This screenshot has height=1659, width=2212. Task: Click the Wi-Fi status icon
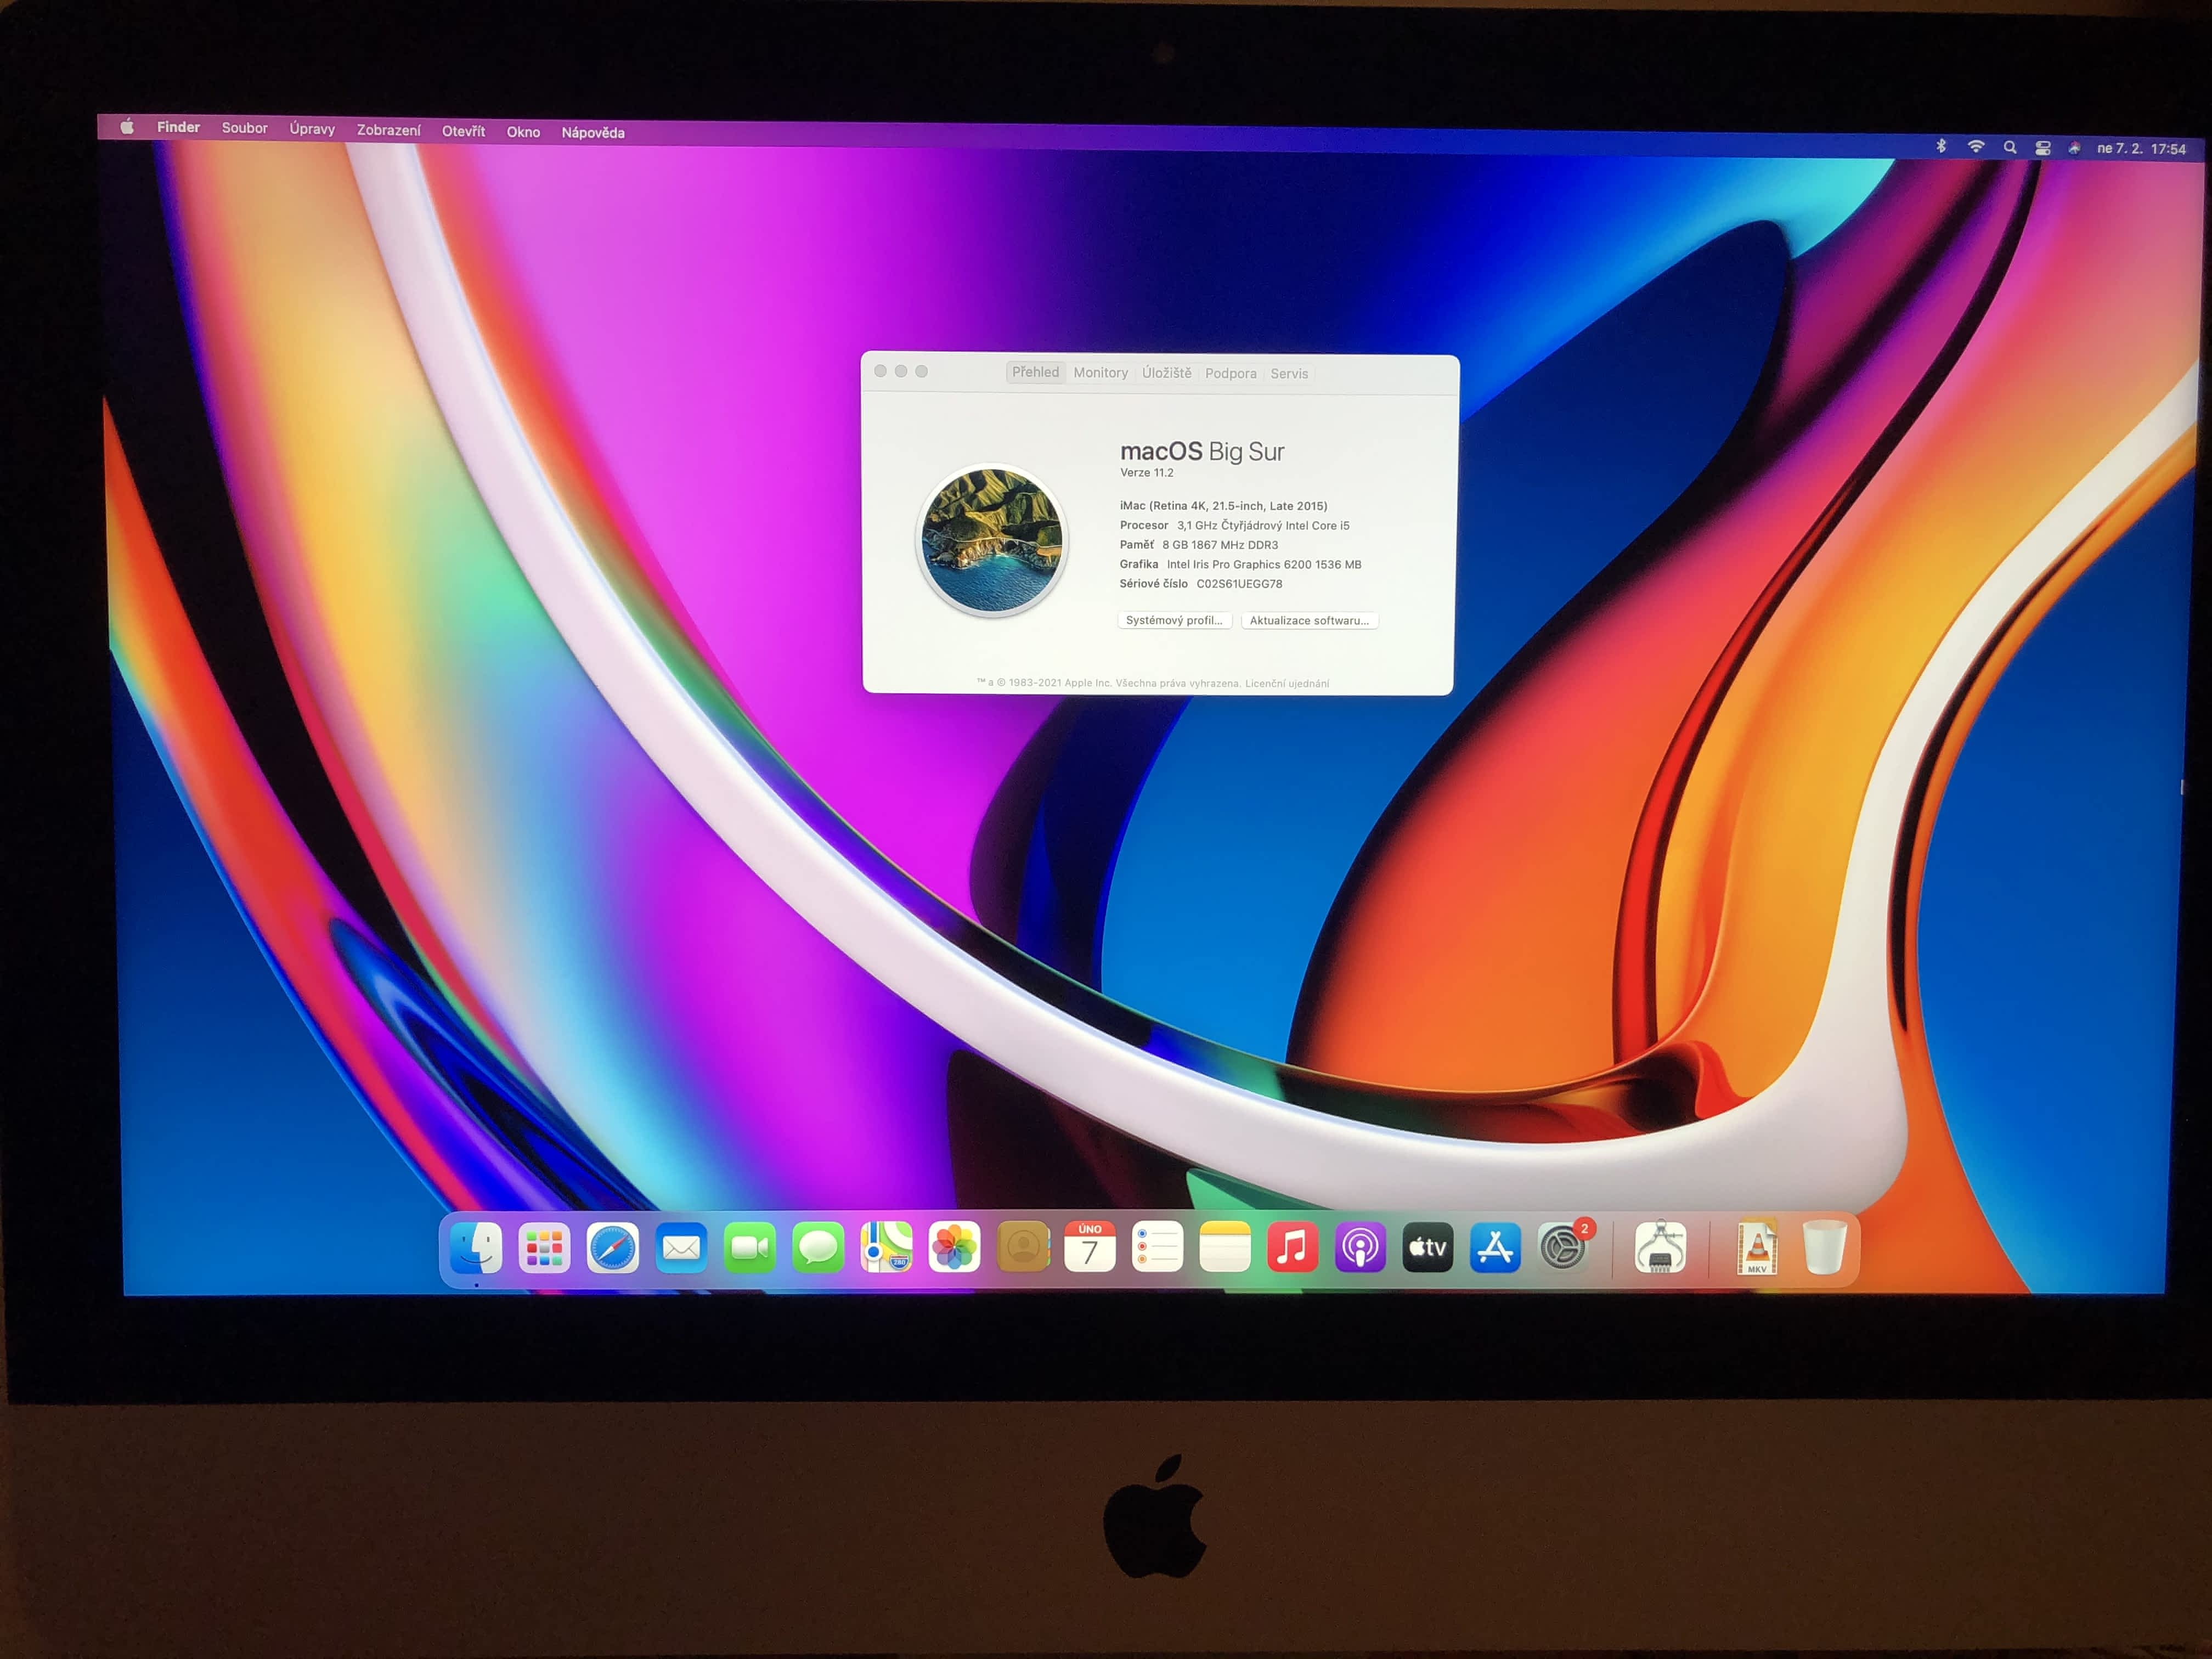(1976, 147)
